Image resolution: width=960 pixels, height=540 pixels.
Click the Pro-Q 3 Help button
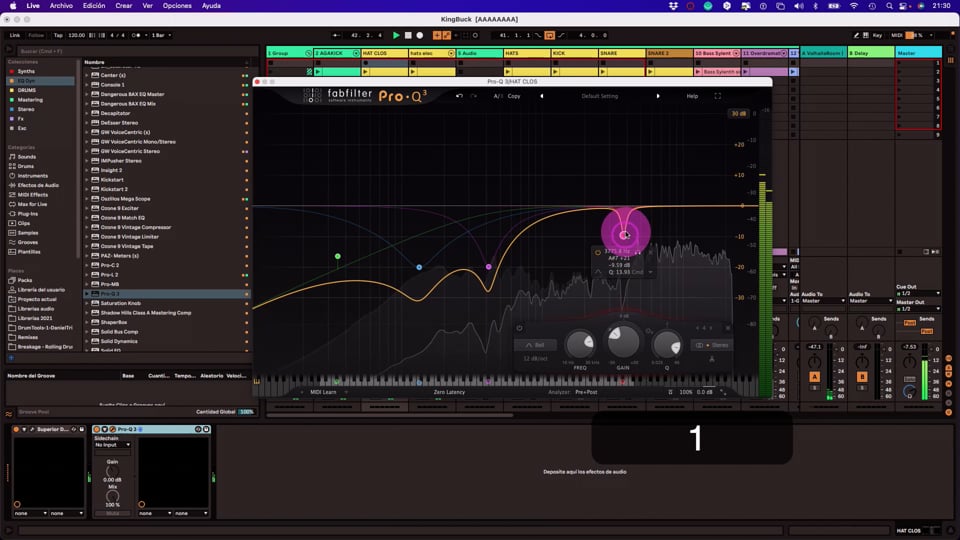coord(692,96)
